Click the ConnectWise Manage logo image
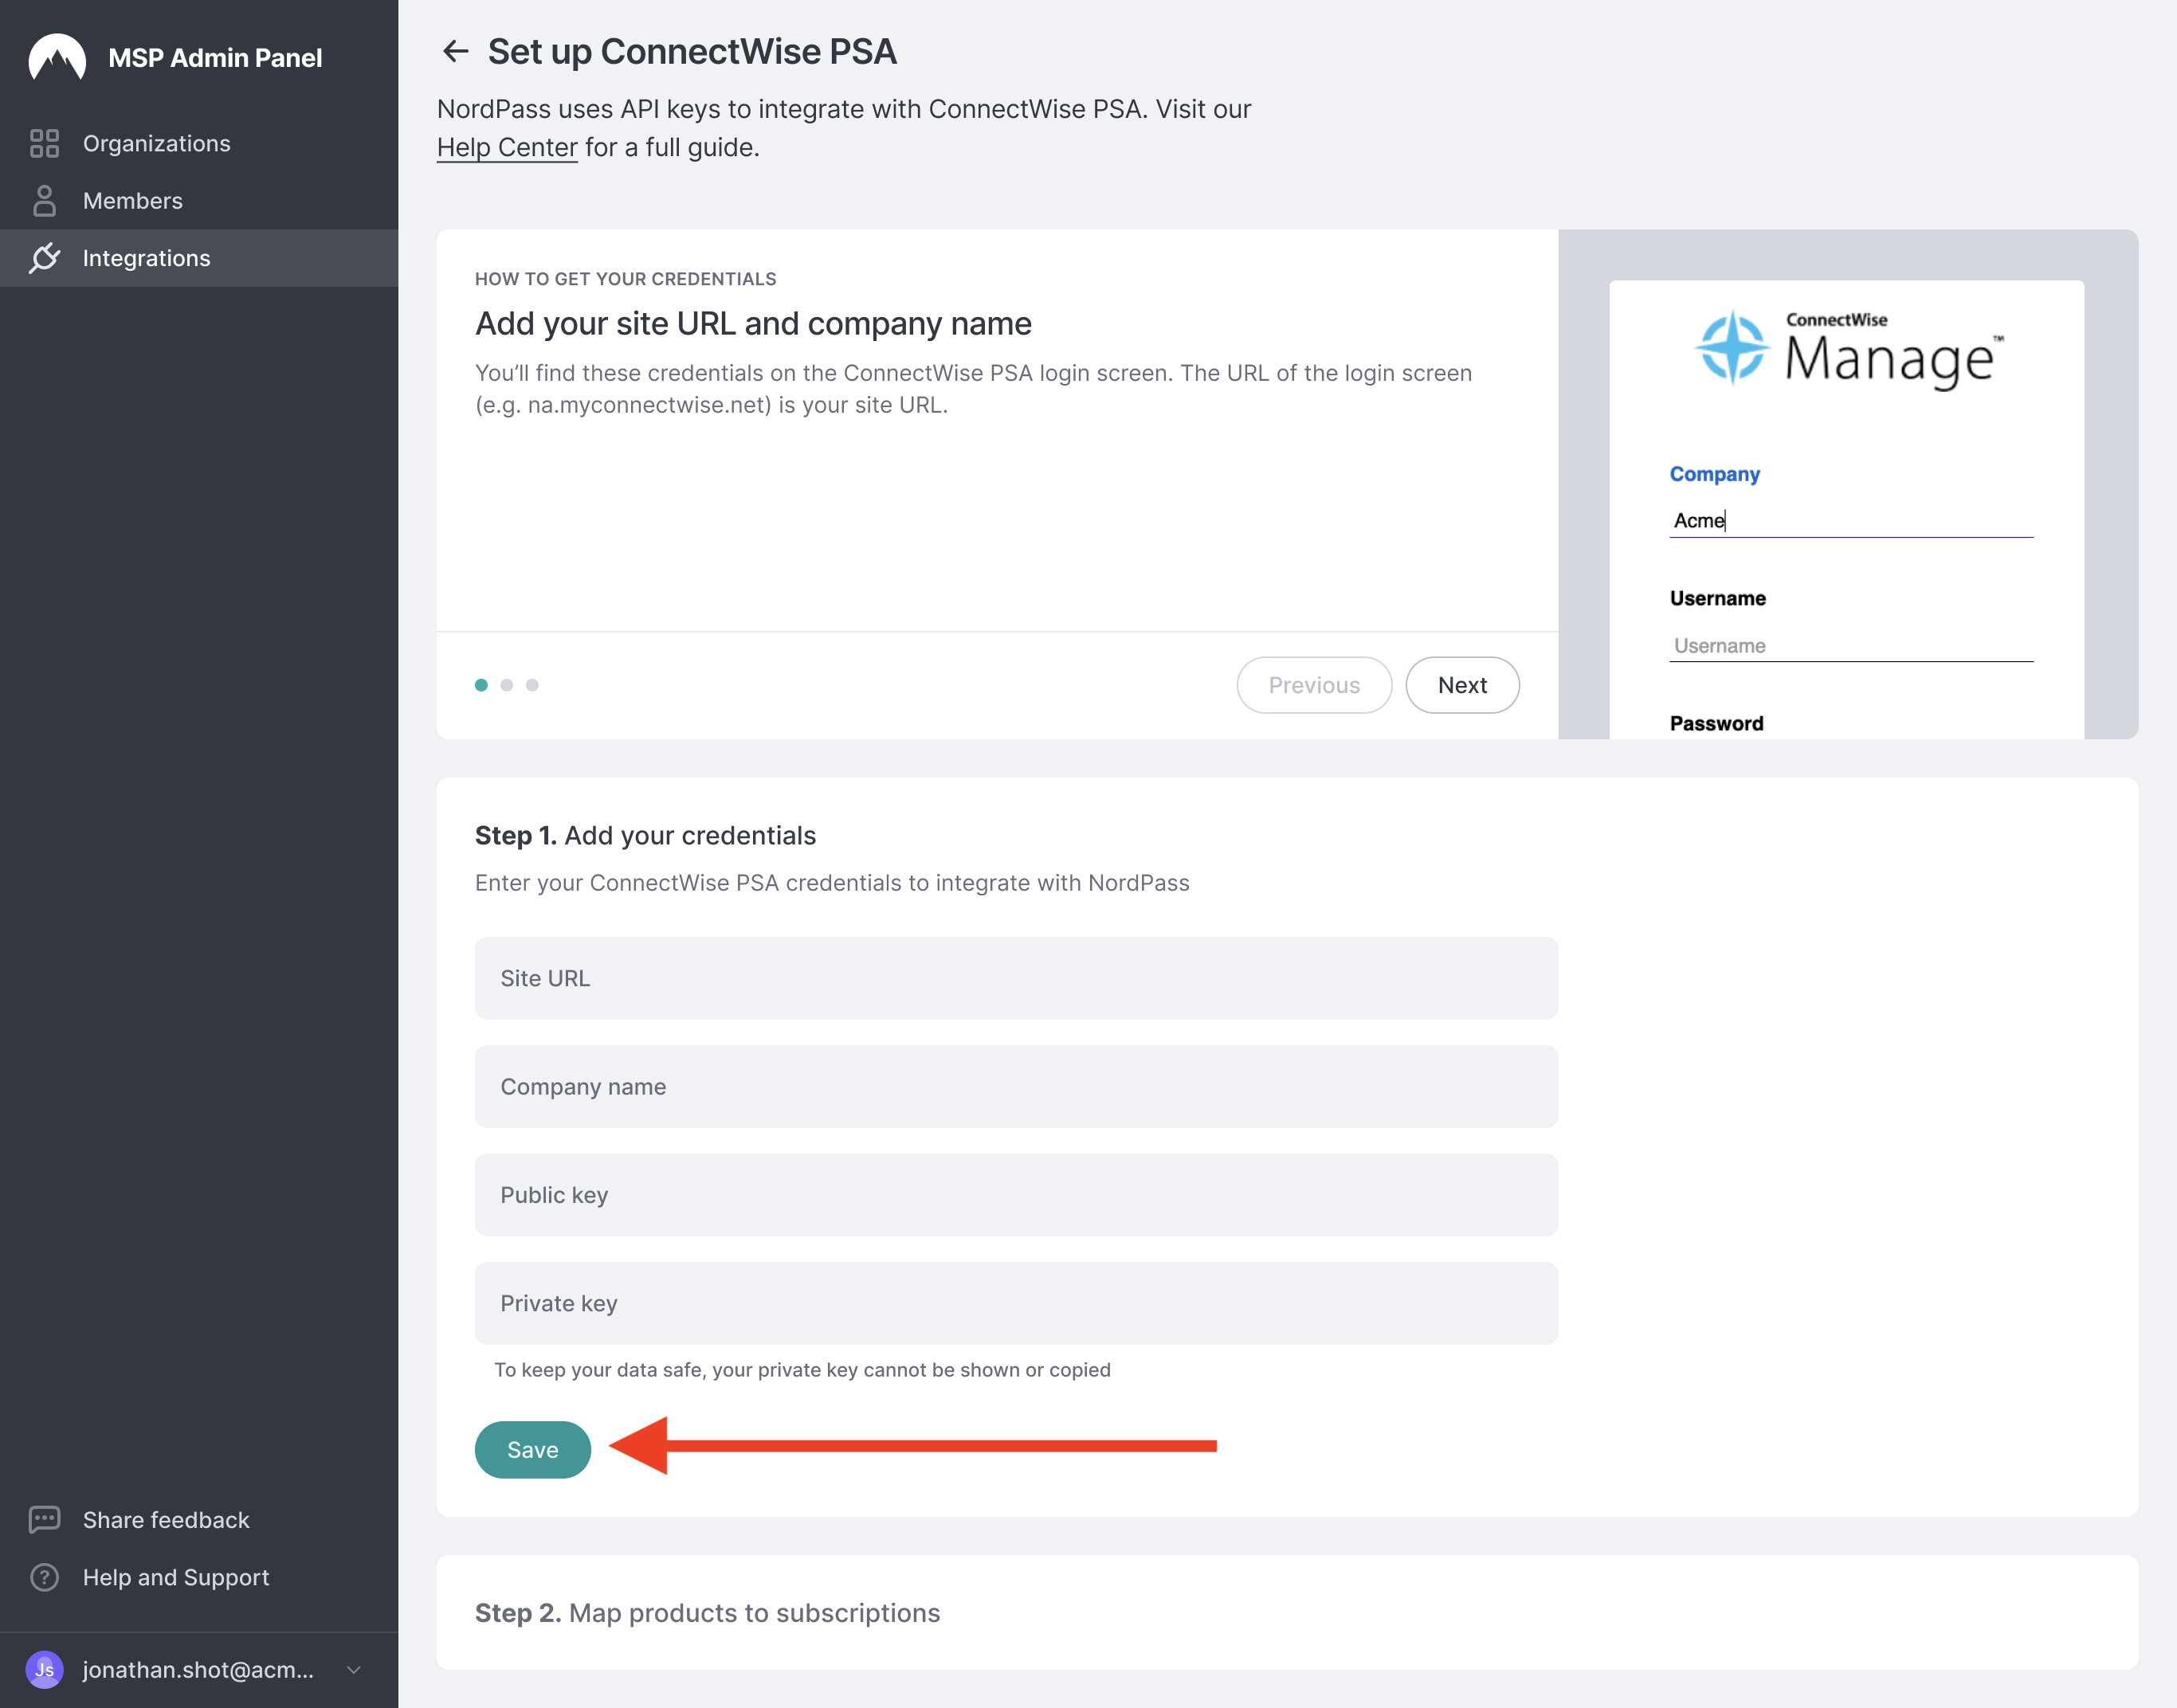This screenshot has width=2177, height=1708. click(x=1847, y=349)
